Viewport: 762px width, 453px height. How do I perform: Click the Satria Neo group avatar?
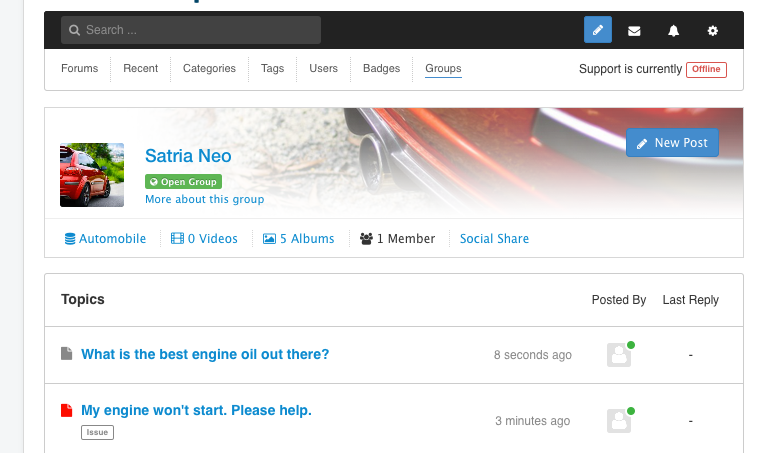pyautogui.click(x=92, y=175)
